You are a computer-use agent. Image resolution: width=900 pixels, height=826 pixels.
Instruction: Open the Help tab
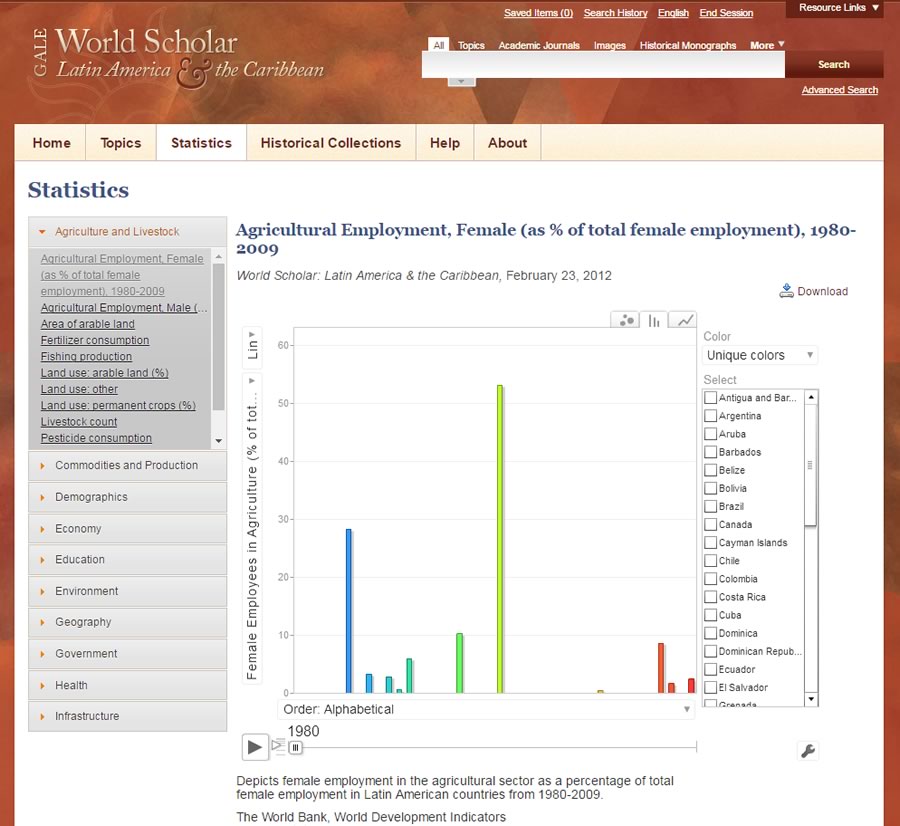pyautogui.click(x=445, y=143)
